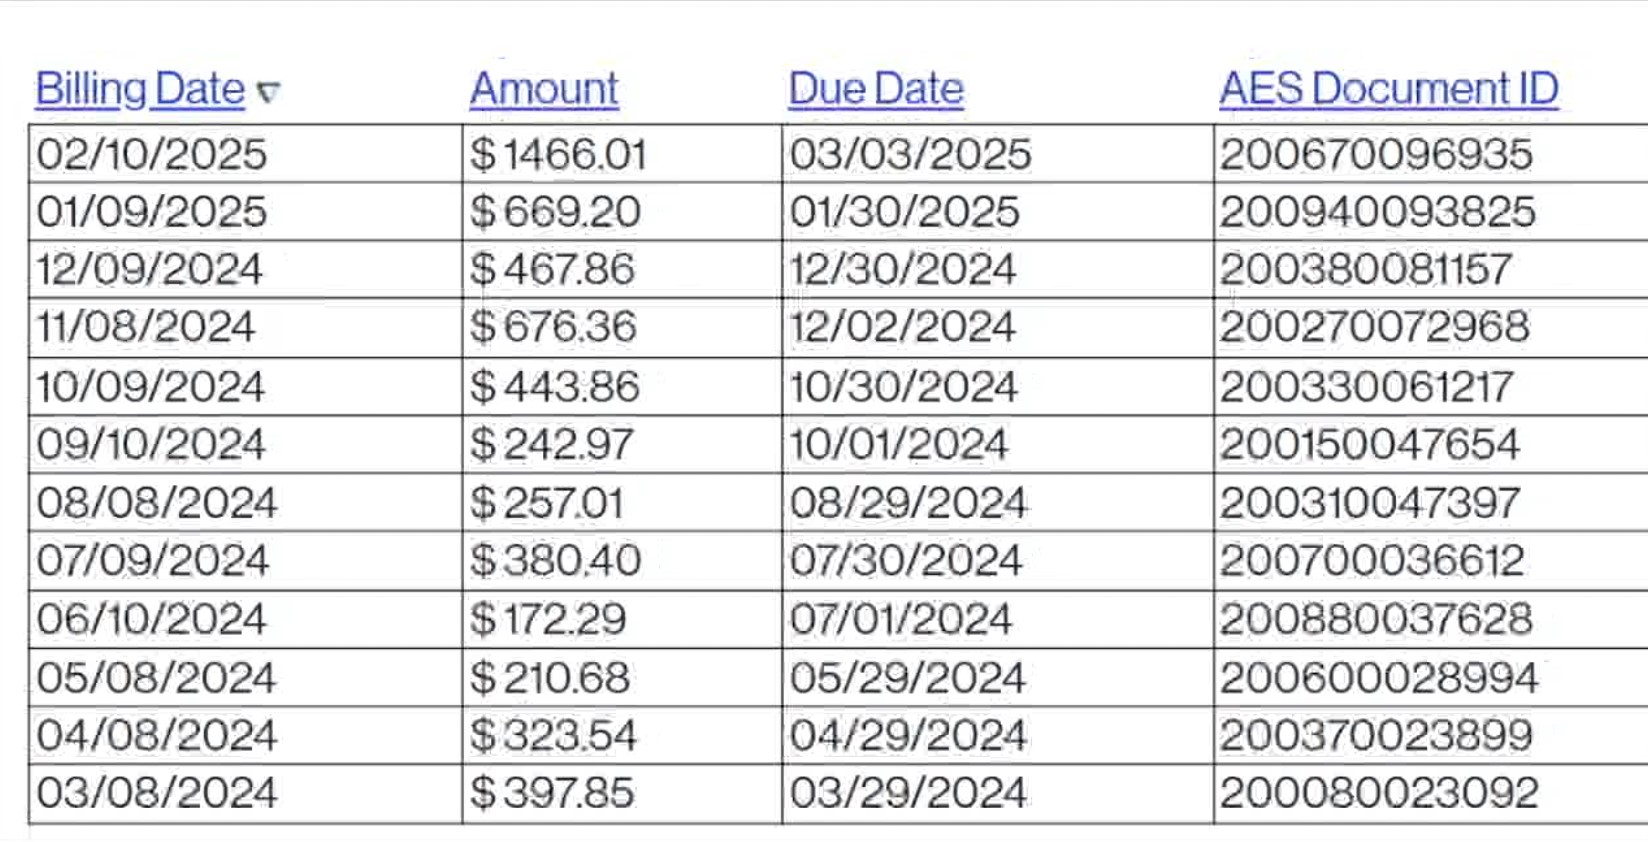This screenshot has width=1648, height=842.
Task: Click the $210.68 amount cell
Action: [x=622, y=678]
